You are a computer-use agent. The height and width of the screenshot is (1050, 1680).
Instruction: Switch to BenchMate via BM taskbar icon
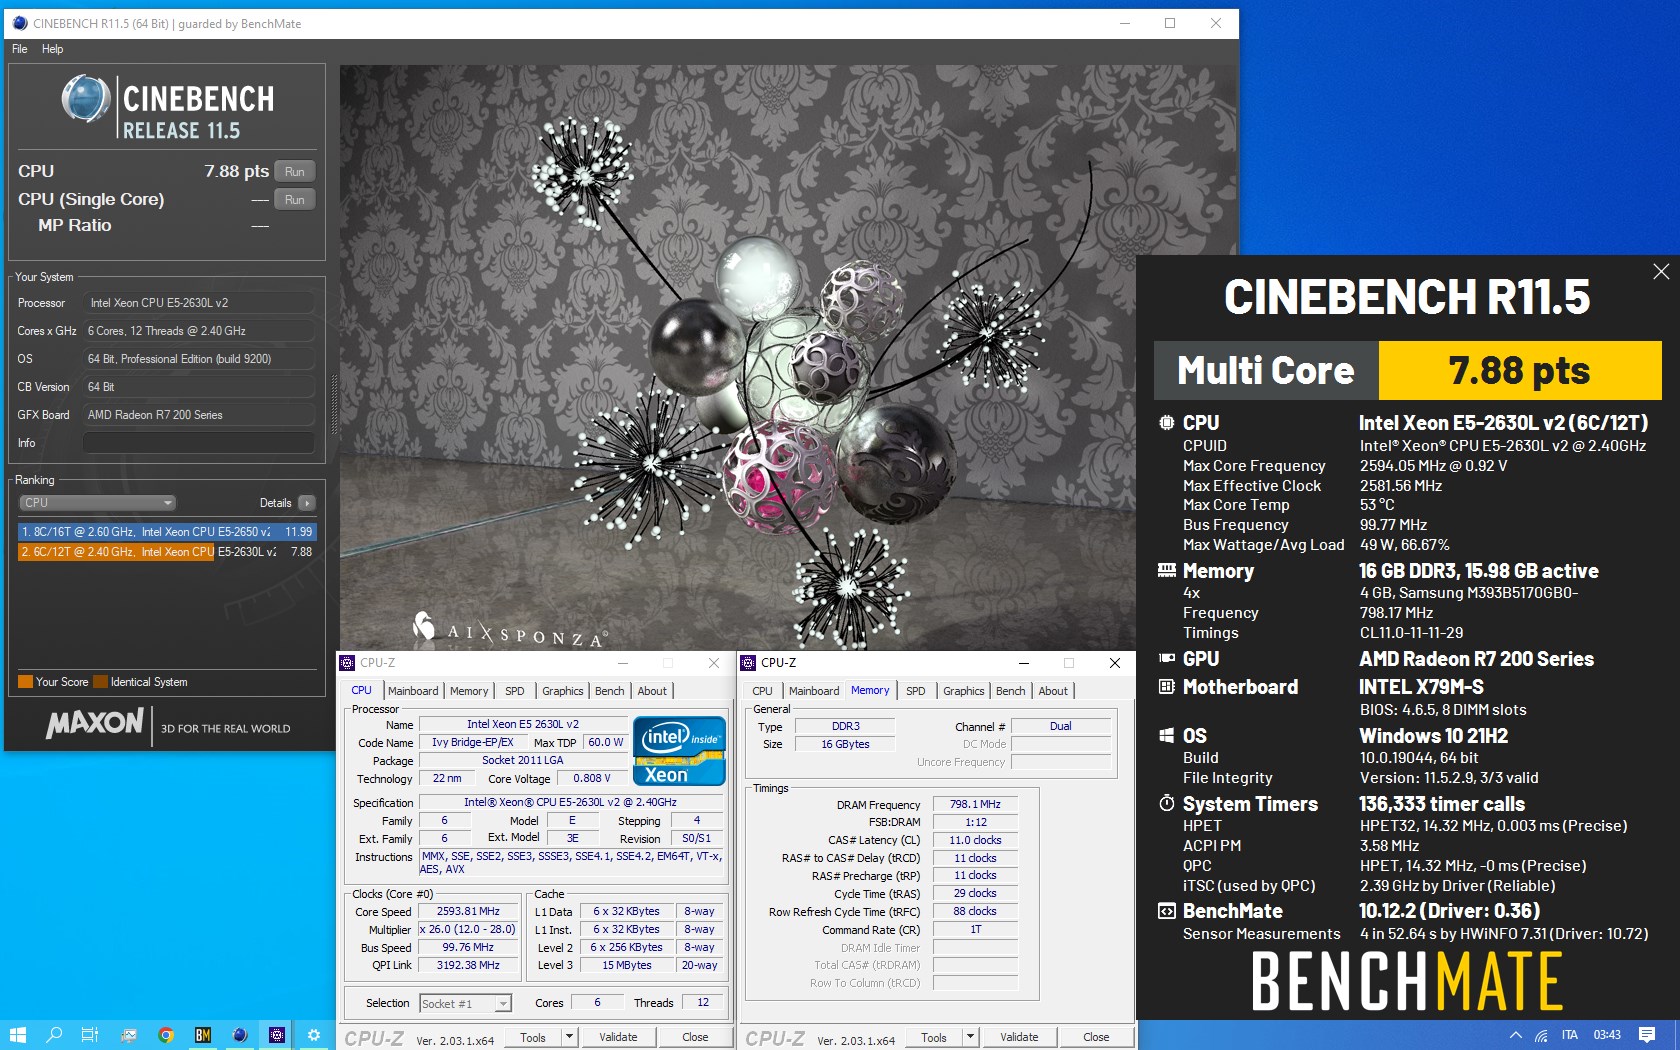coord(202,1035)
